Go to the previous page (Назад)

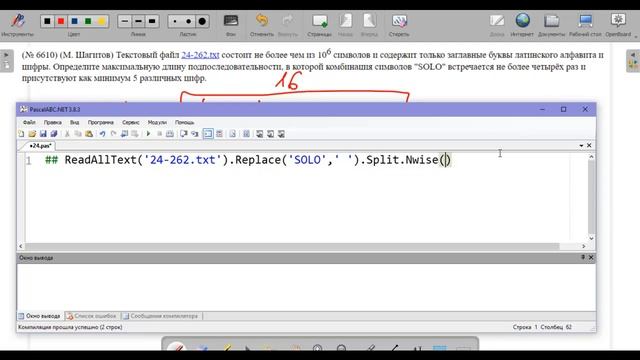point(345,24)
